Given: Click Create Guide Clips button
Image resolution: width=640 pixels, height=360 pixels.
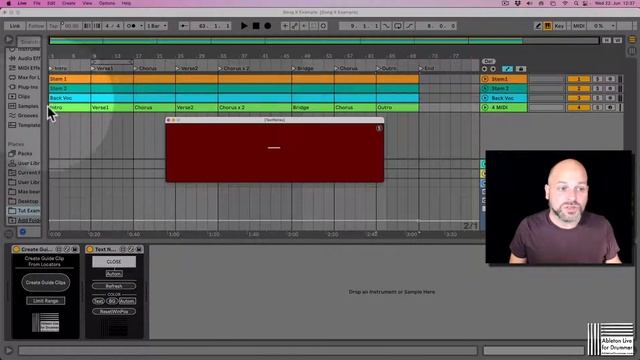Looking at the screenshot, I should [x=46, y=282].
